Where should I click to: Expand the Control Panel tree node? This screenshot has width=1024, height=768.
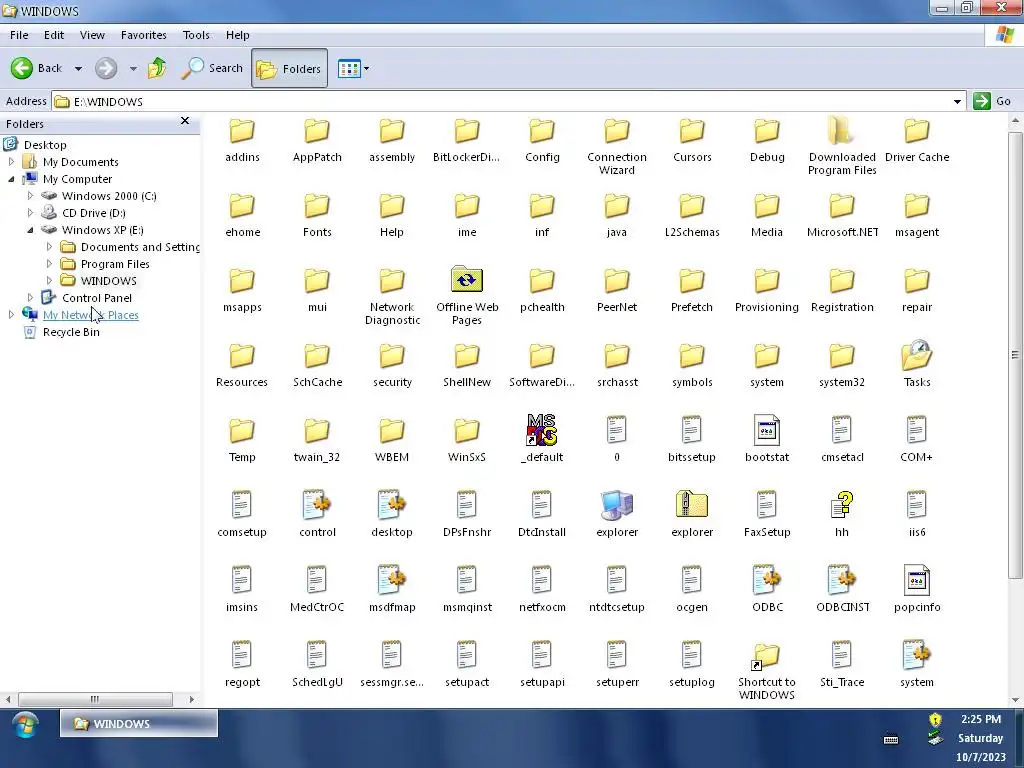(30, 298)
